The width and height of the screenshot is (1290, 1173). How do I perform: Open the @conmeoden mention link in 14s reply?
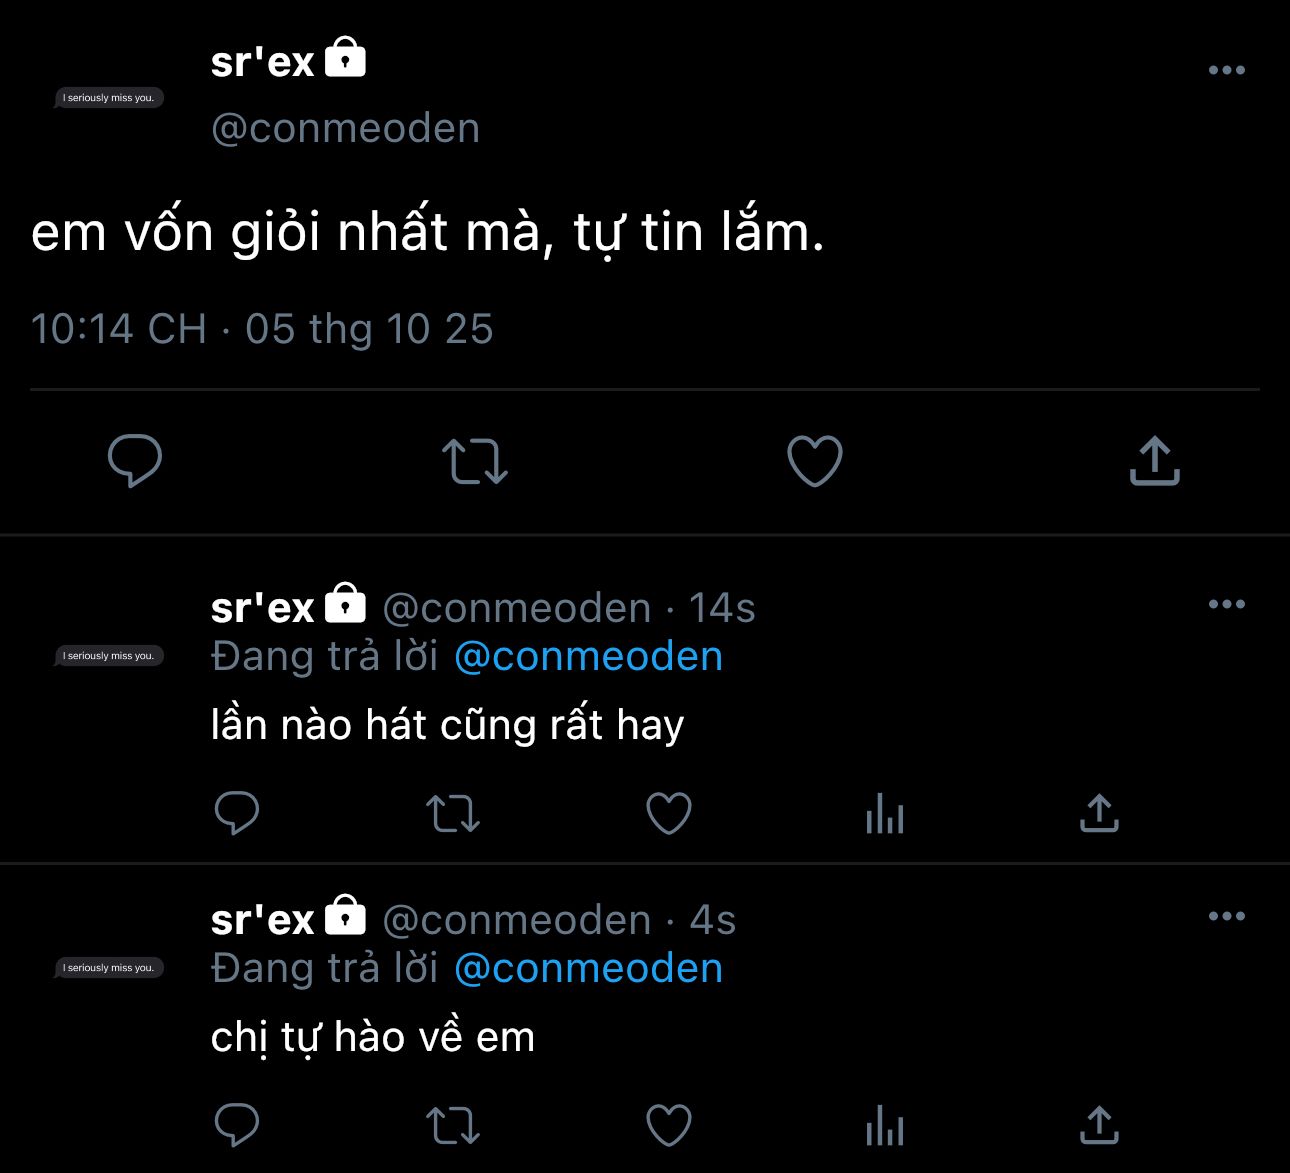tap(588, 657)
